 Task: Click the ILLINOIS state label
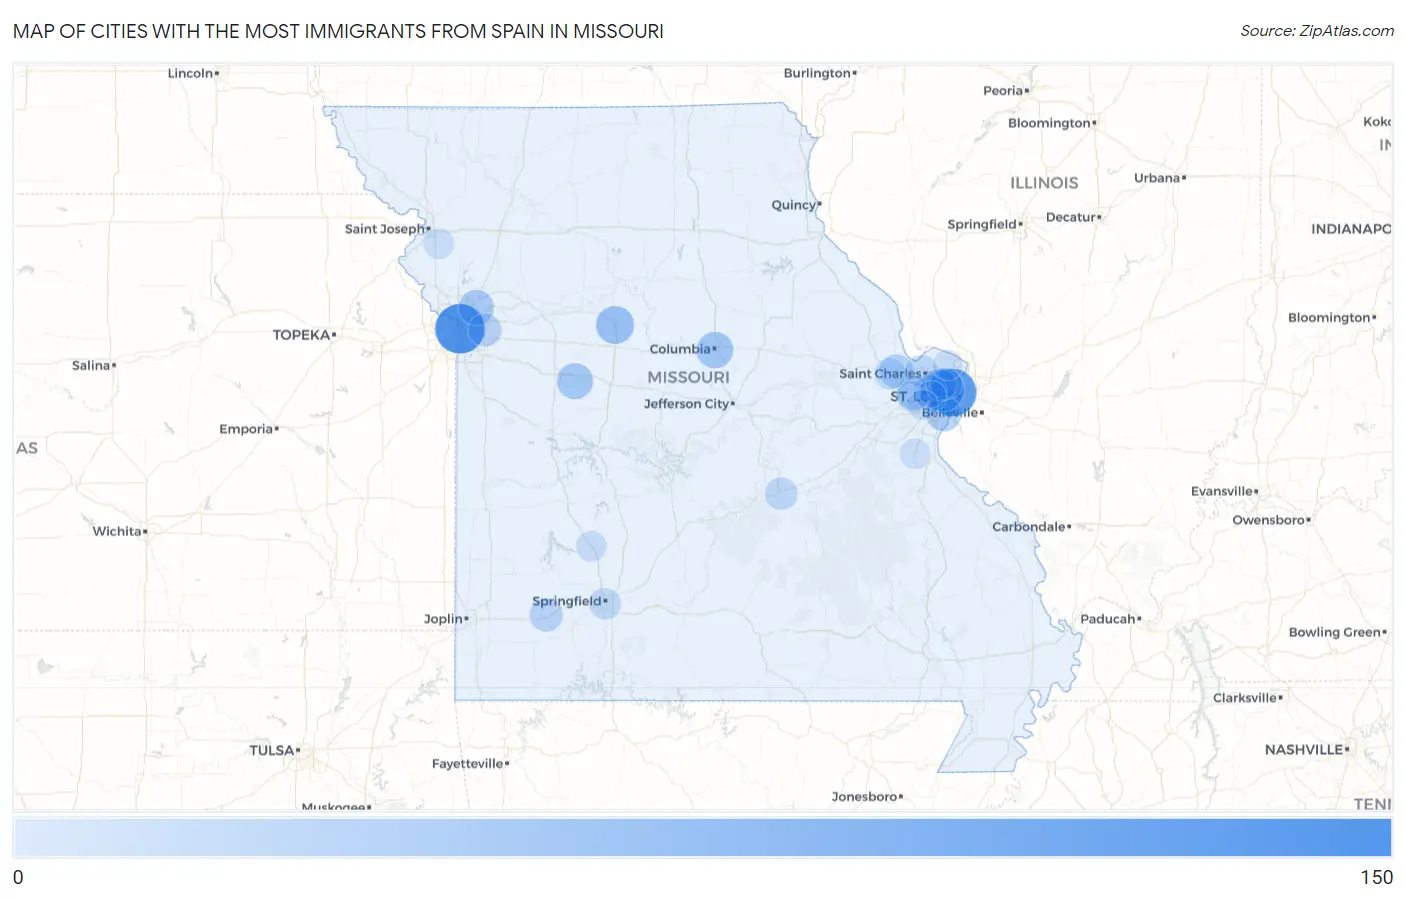pyautogui.click(x=1044, y=183)
